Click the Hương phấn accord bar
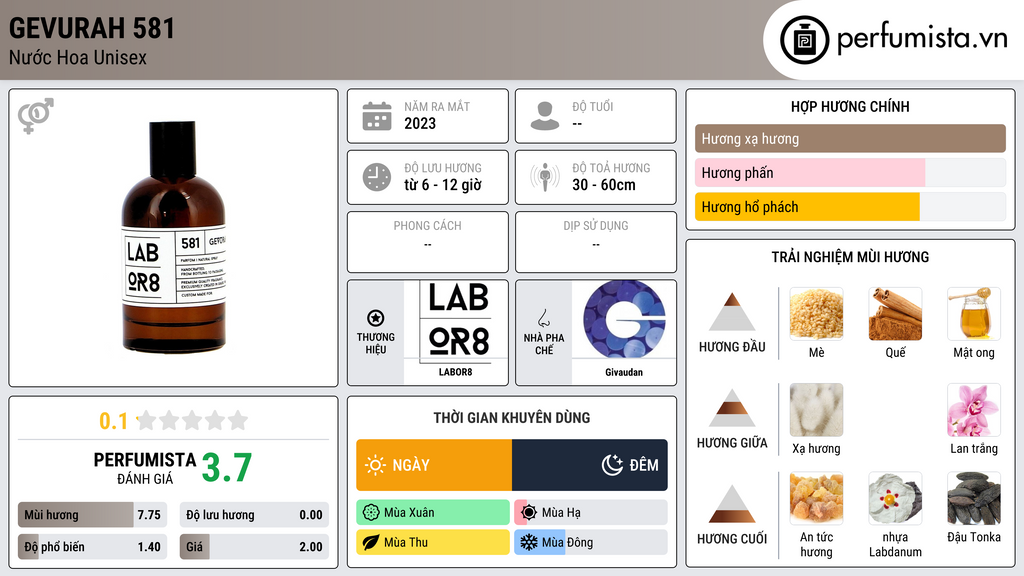The width and height of the screenshot is (1024, 576). click(x=850, y=172)
